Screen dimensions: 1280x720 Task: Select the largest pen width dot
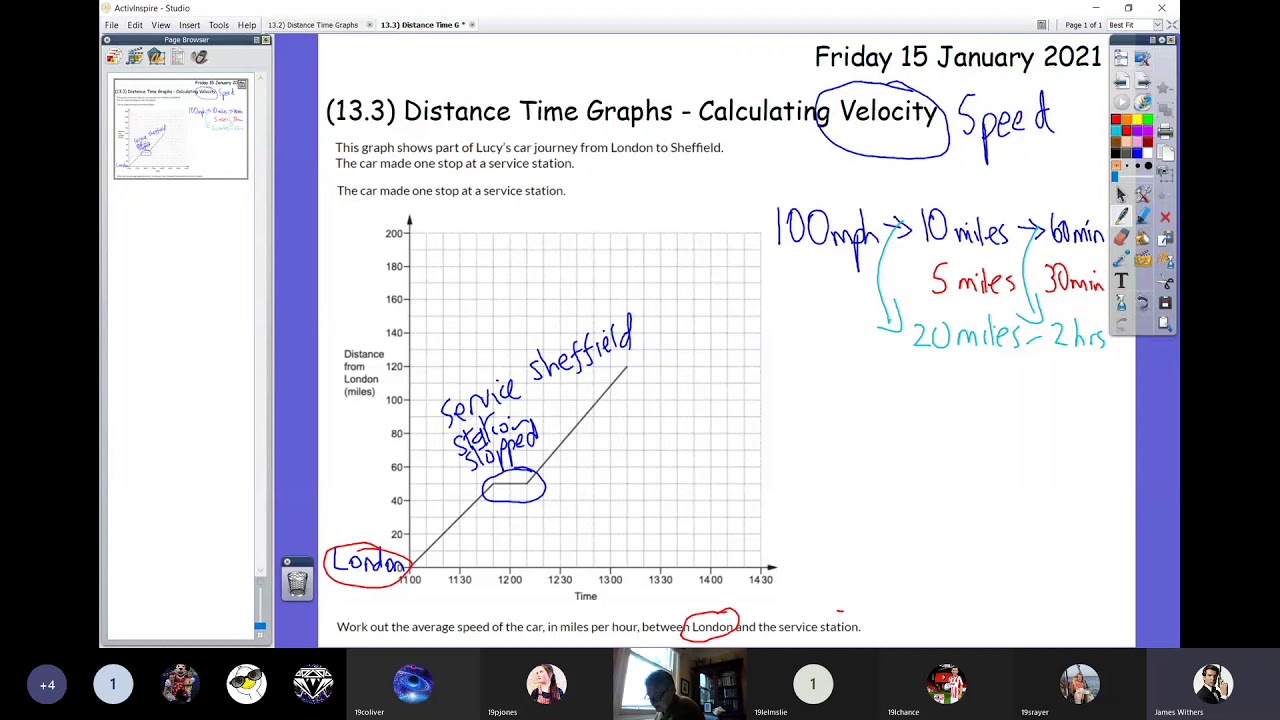click(1149, 165)
